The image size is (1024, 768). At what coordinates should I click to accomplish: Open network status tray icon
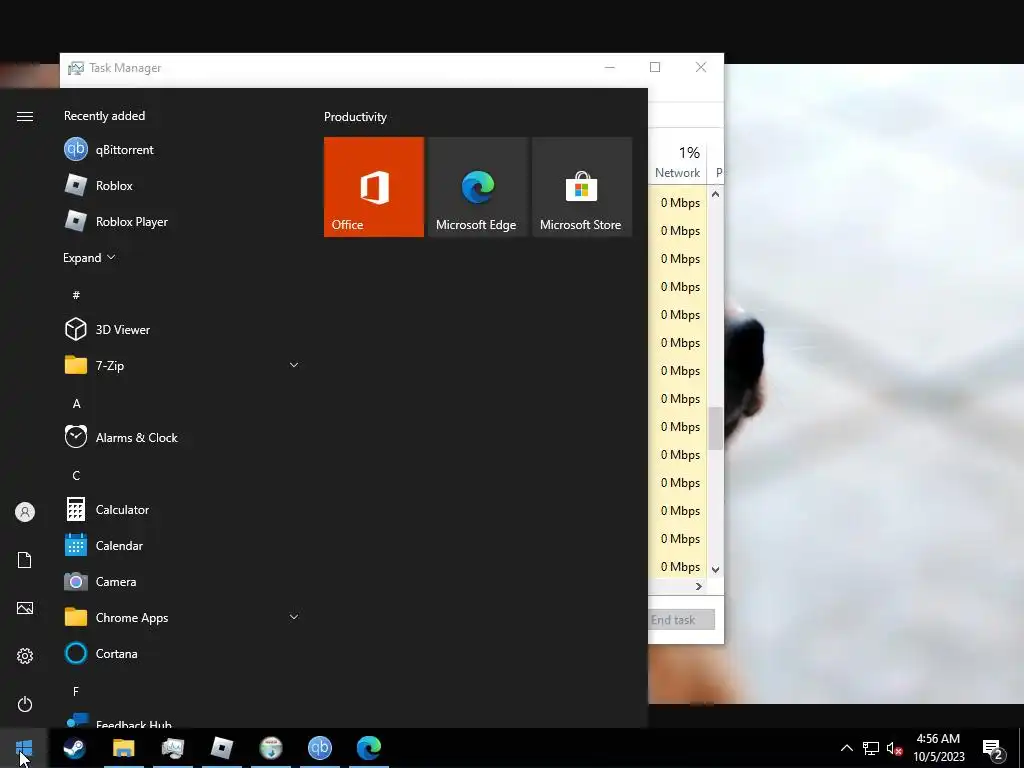tap(871, 748)
